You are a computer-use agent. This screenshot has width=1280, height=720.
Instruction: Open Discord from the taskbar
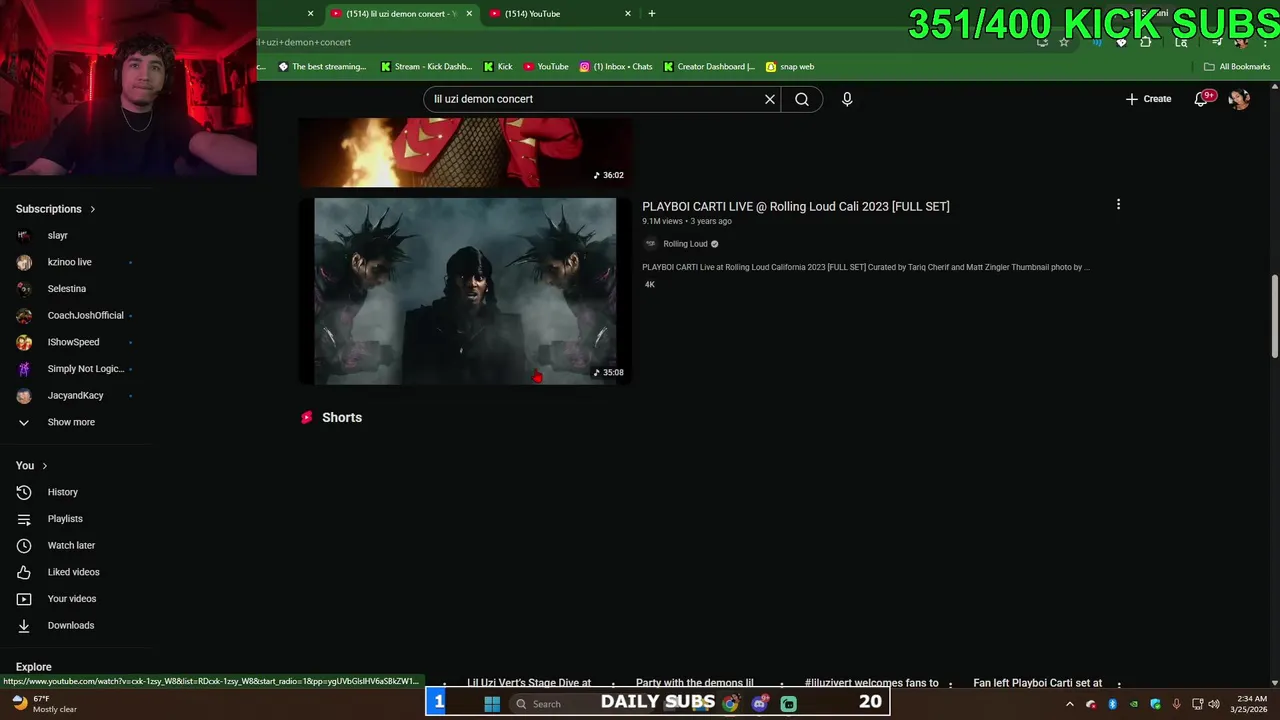pyautogui.click(x=760, y=704)
